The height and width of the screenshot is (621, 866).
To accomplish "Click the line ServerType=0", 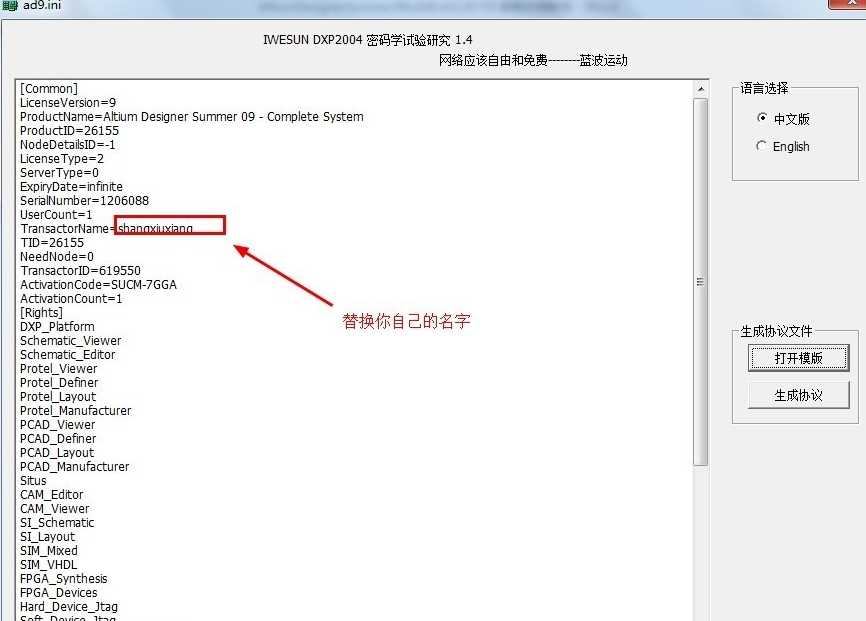I will tap(59, 173).
